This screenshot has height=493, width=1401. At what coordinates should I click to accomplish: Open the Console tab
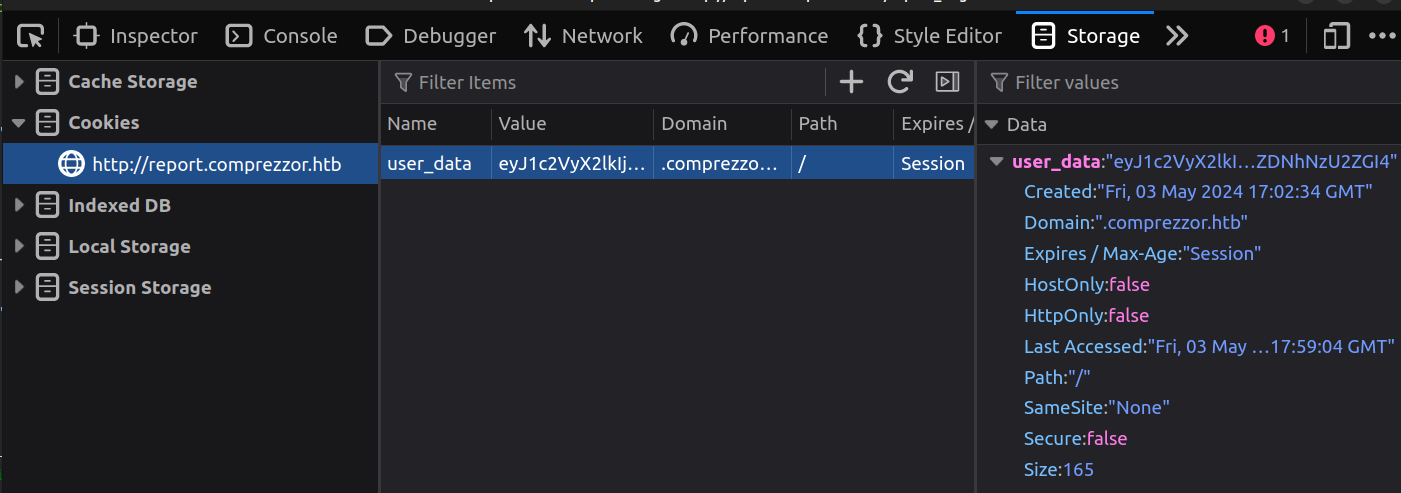tap(282, 36)
